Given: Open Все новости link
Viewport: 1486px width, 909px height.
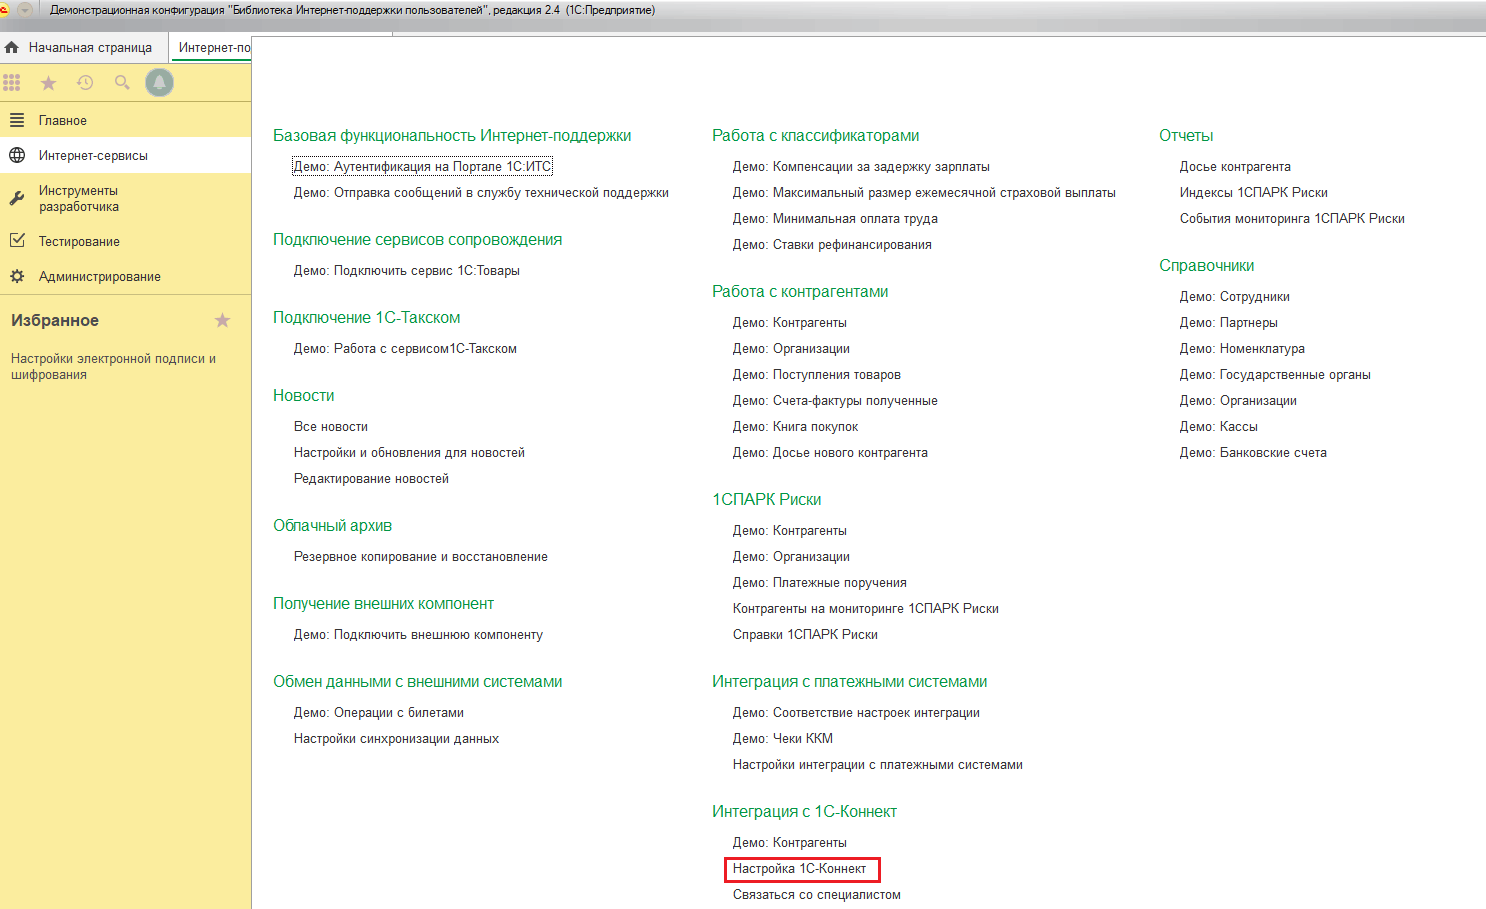Looking at the screenshot, I should pyautogui.click(x=331, y=426).
